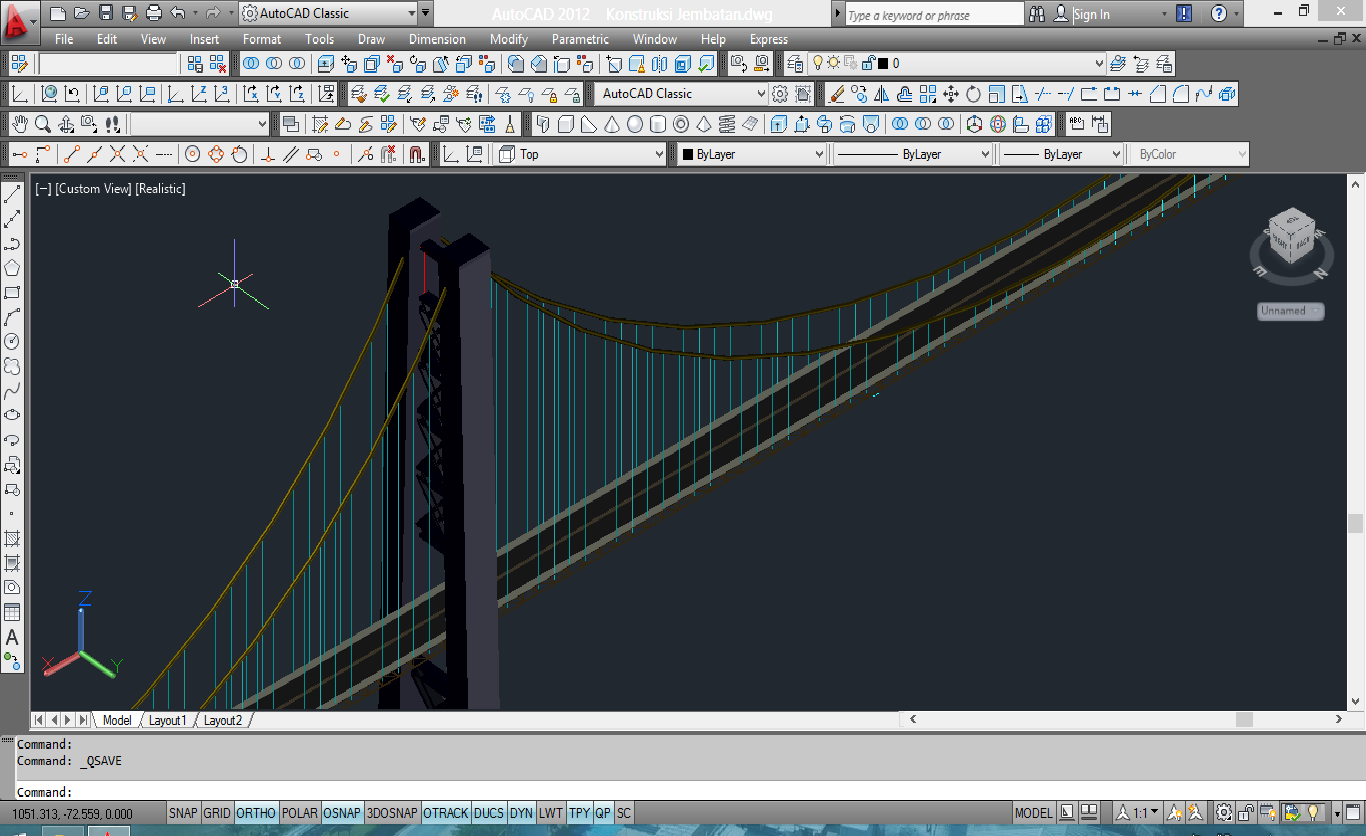
Task: Select the Ellipse draw tool
Action: (x=12, y=415)
